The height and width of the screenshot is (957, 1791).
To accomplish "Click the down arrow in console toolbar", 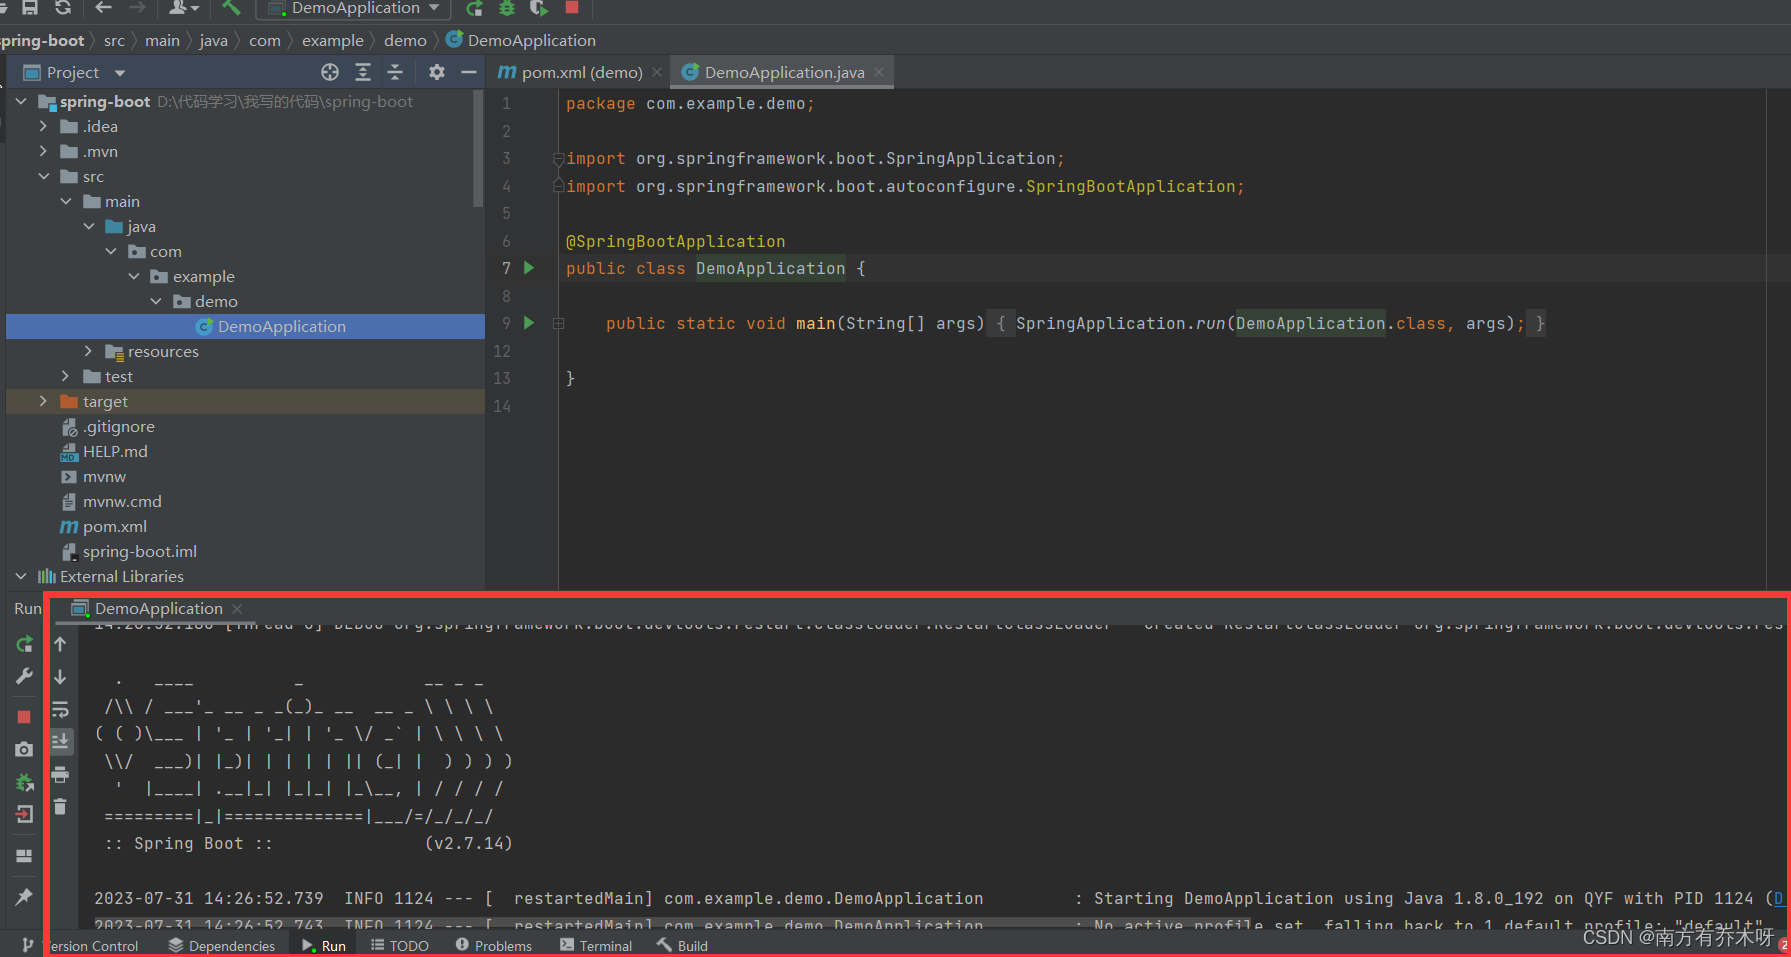I will click(60, 677).
